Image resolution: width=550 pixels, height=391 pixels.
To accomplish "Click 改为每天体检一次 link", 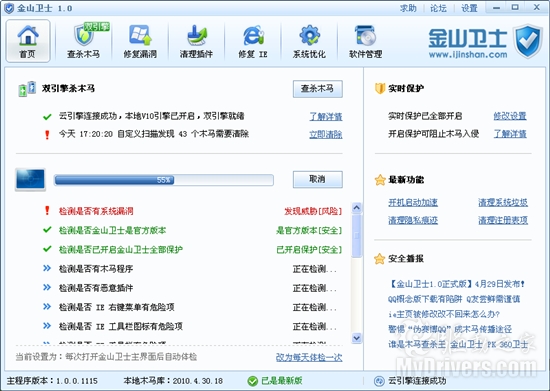I will point(309,357).
